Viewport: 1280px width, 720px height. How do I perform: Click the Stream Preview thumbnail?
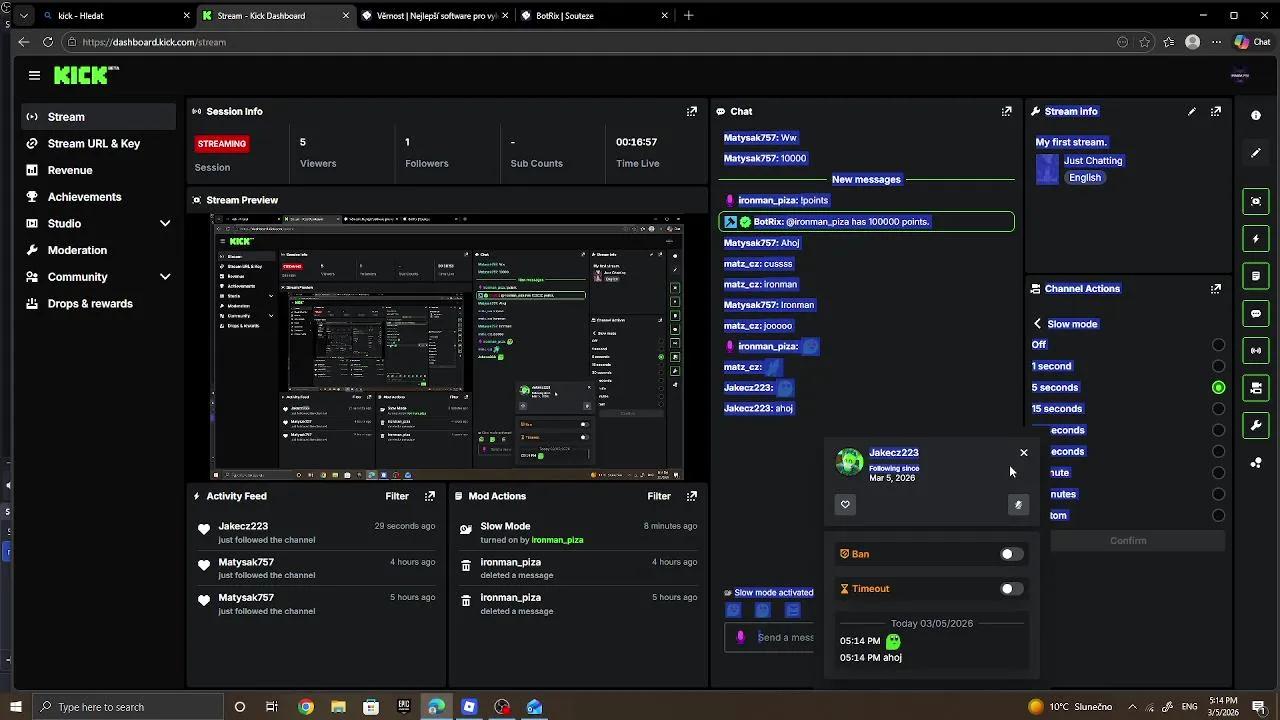click(x=447, y=347)
